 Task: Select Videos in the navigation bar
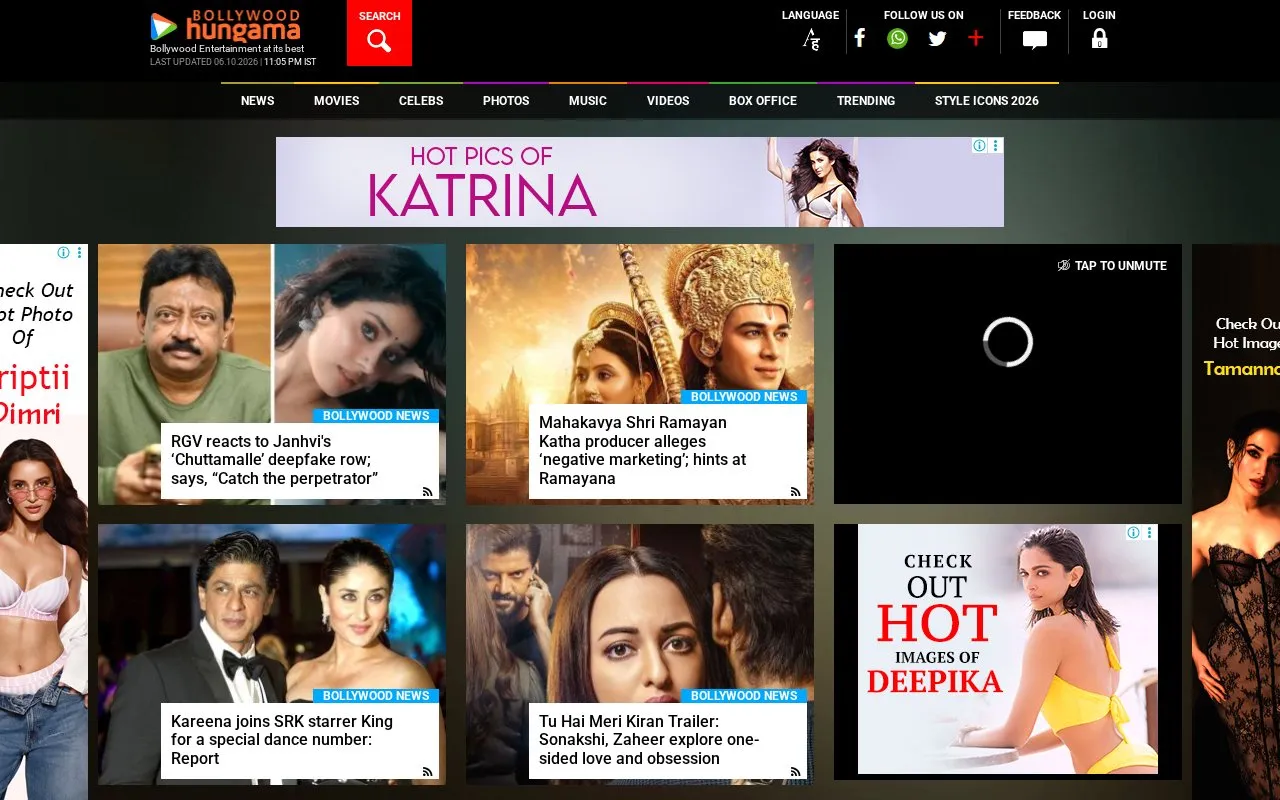[x=668, y=100]
